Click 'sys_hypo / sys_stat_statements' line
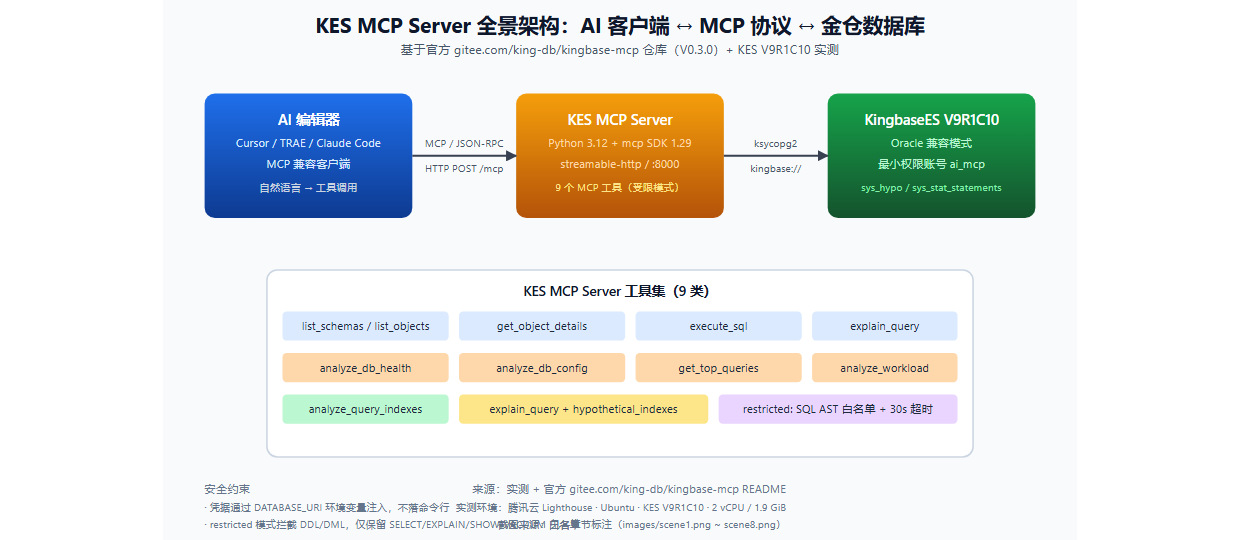The image size is (1240, 540). click(931, 187)
